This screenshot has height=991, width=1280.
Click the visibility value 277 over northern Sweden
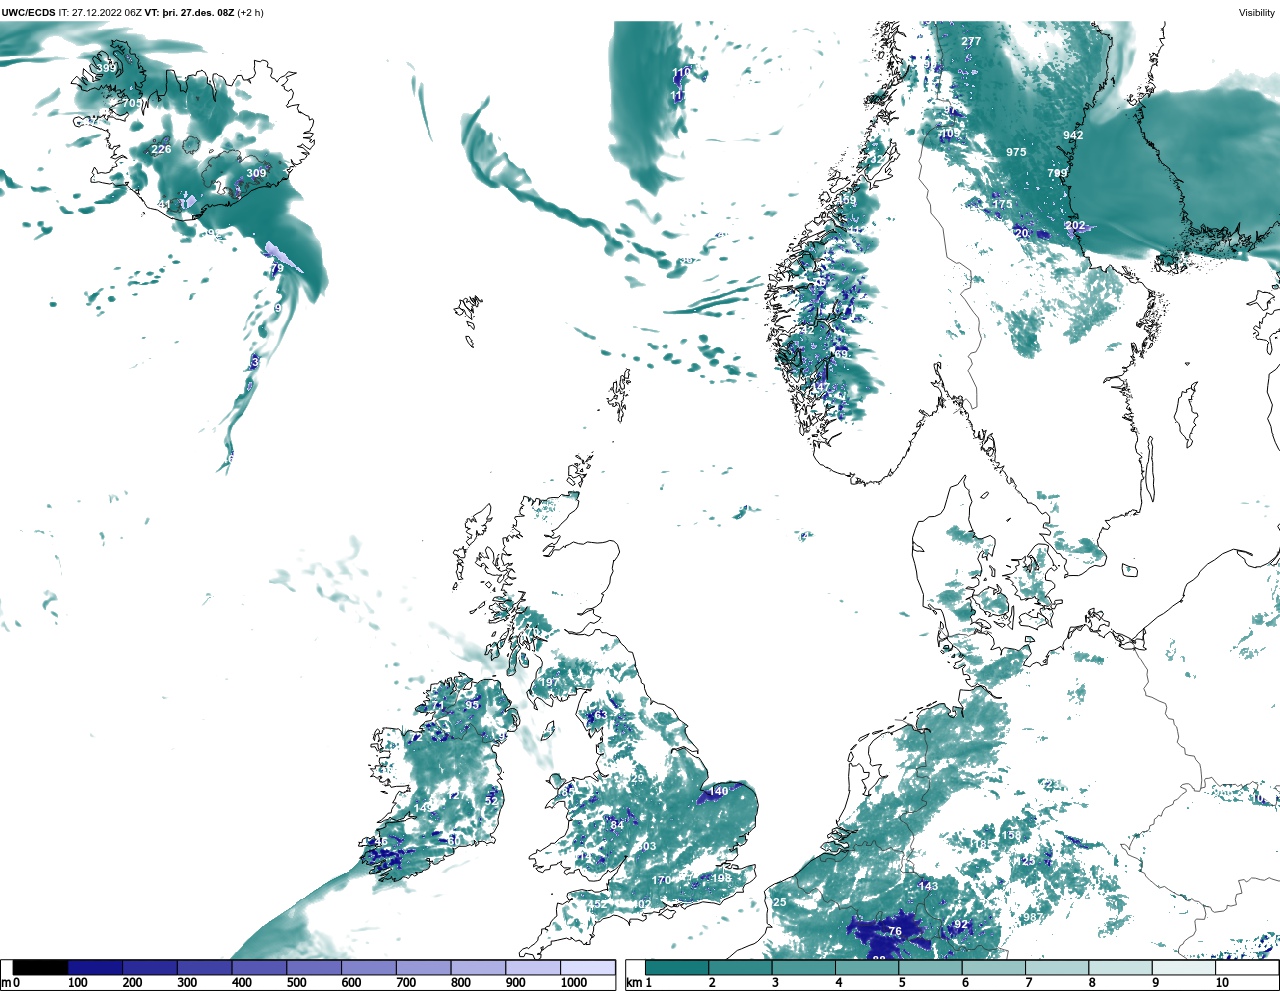971,41
